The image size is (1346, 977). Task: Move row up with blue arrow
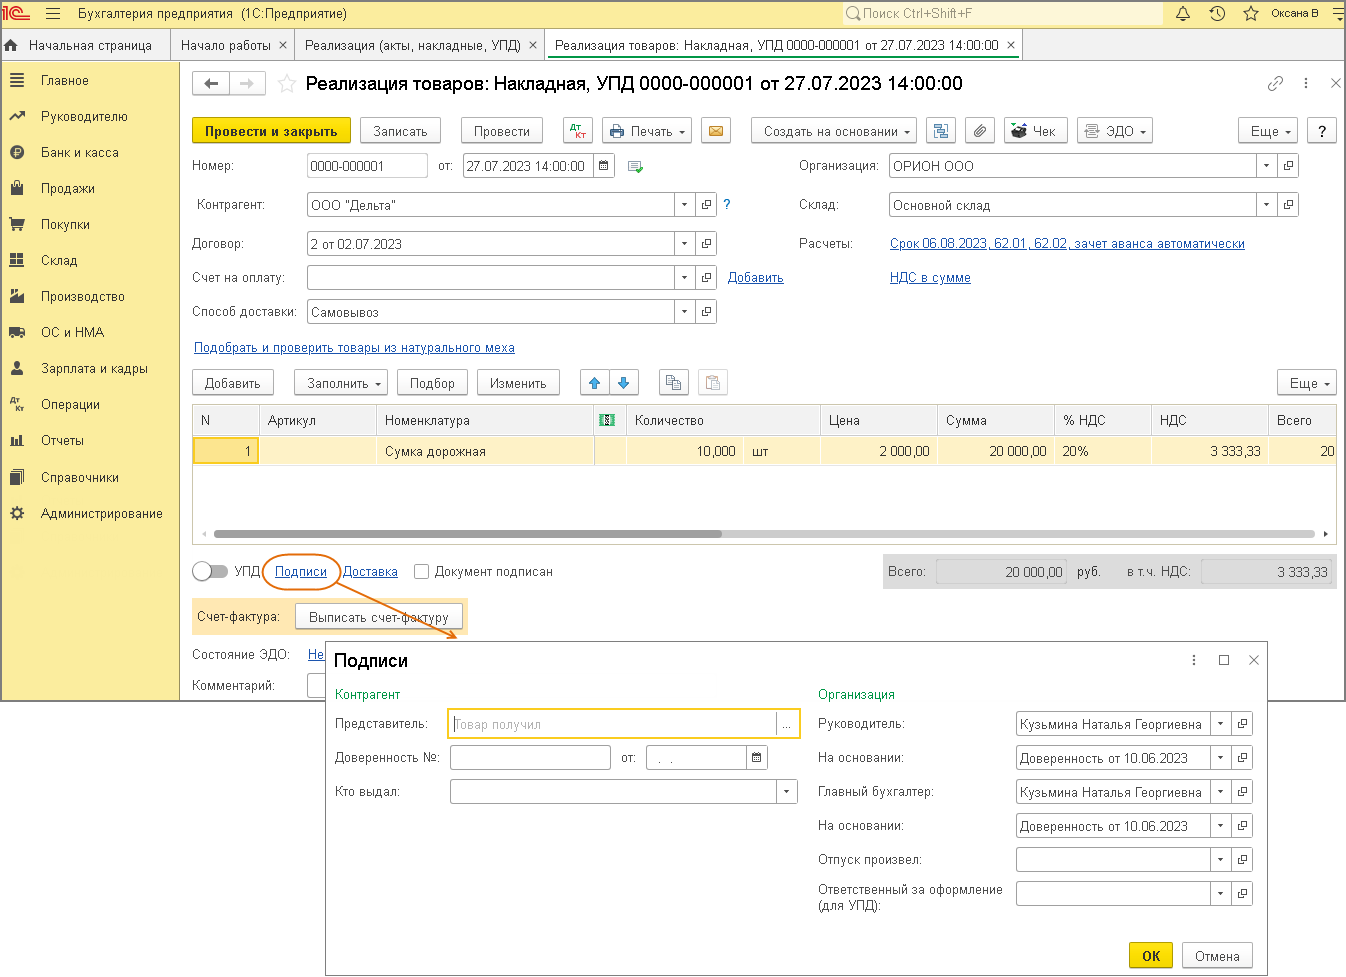595,383
